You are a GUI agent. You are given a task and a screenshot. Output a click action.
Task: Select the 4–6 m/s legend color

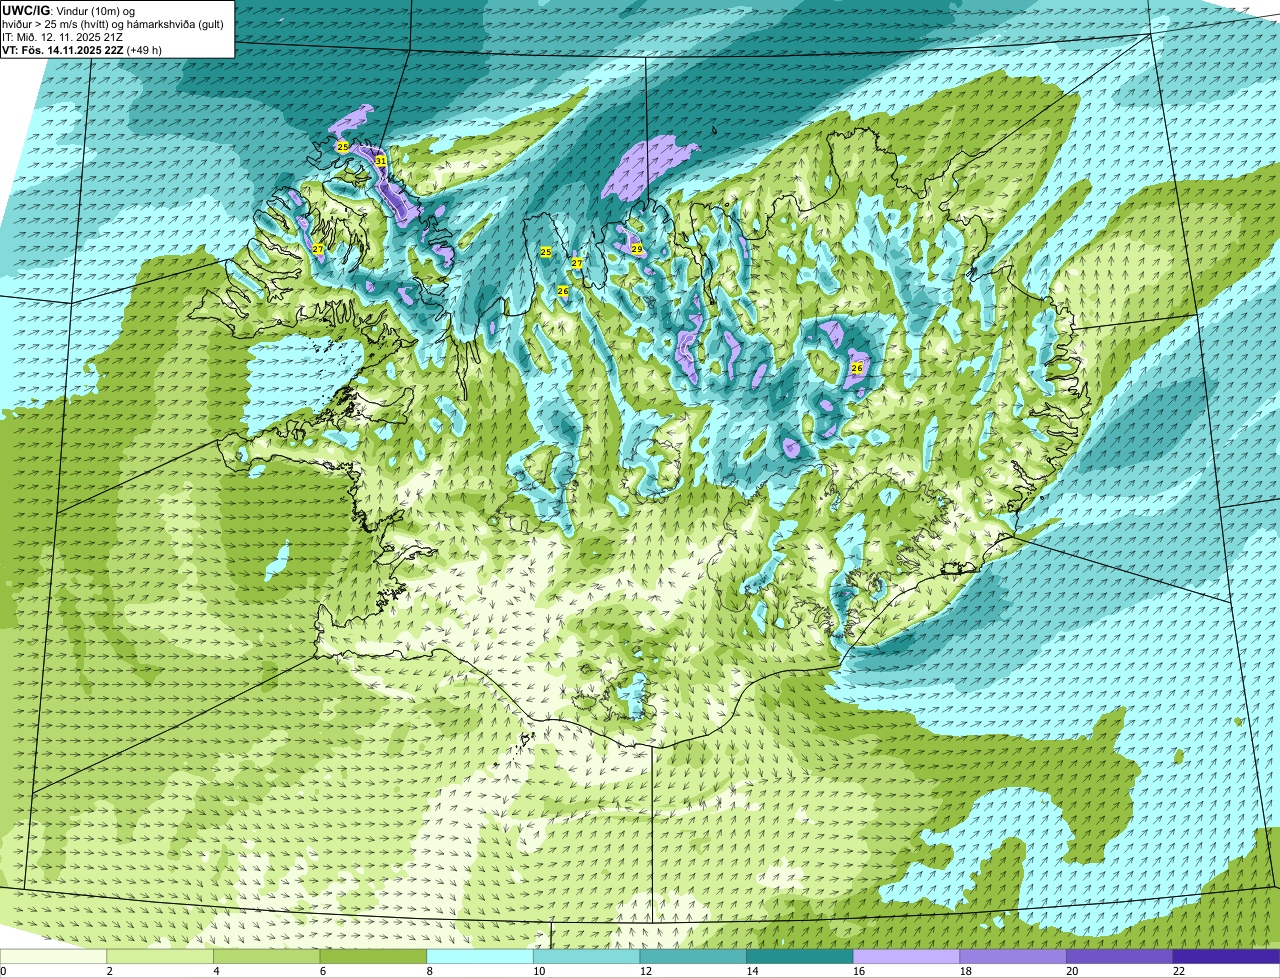click(267, 957)
